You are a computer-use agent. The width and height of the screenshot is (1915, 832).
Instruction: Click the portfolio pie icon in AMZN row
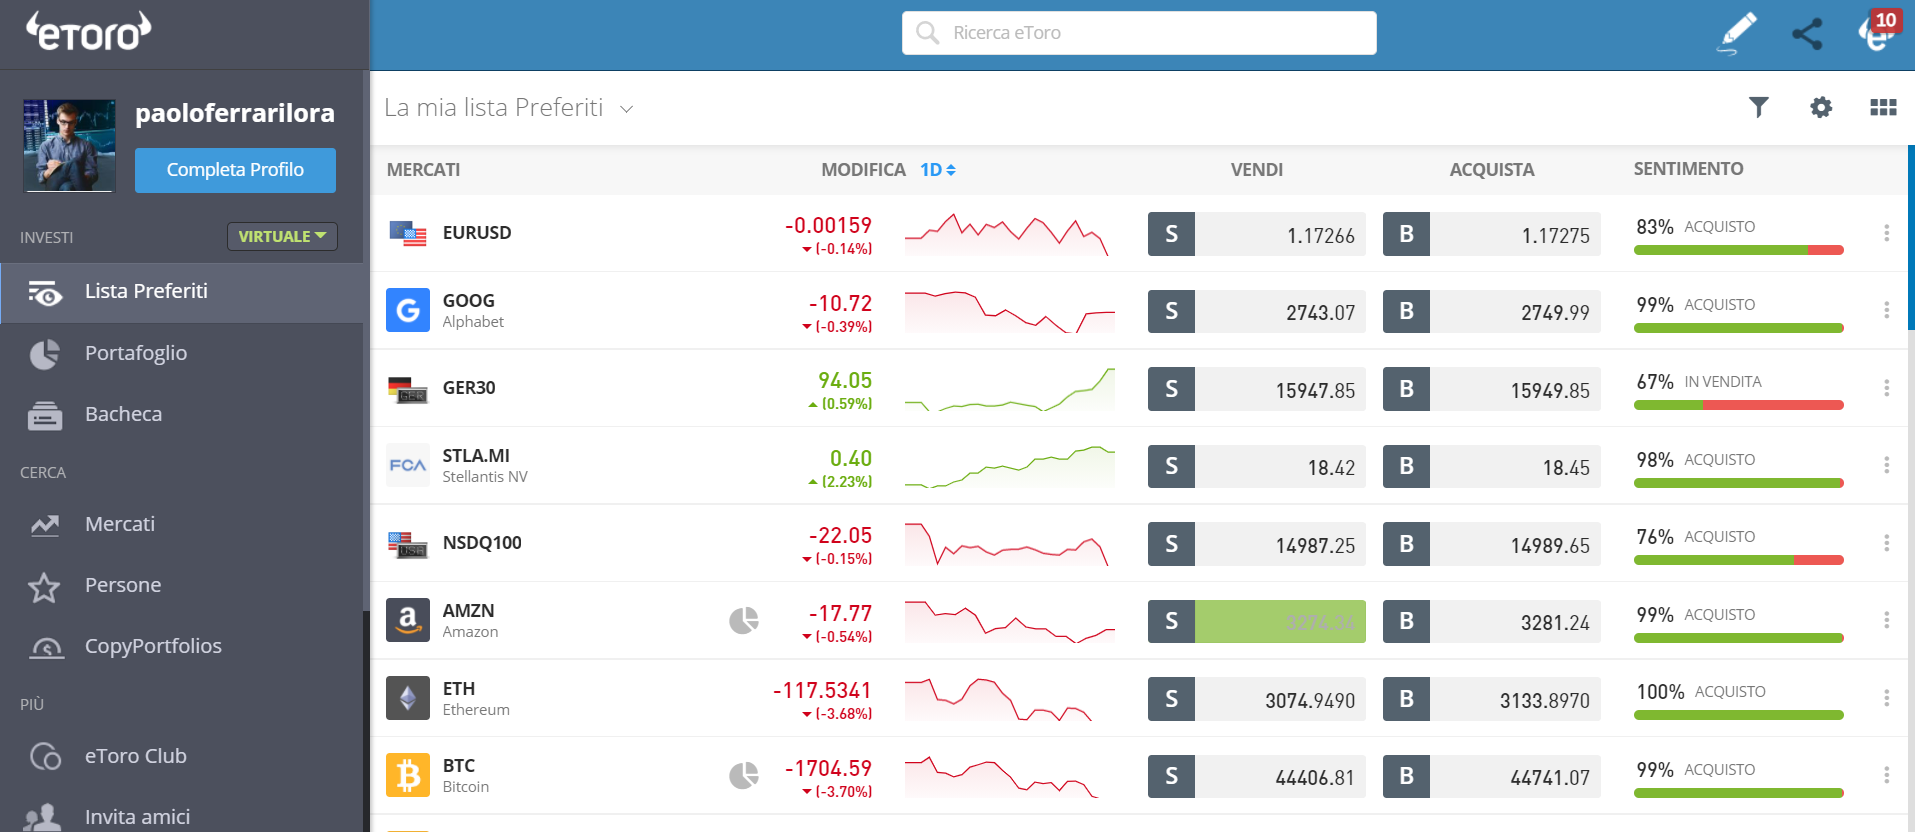(744, 621)
